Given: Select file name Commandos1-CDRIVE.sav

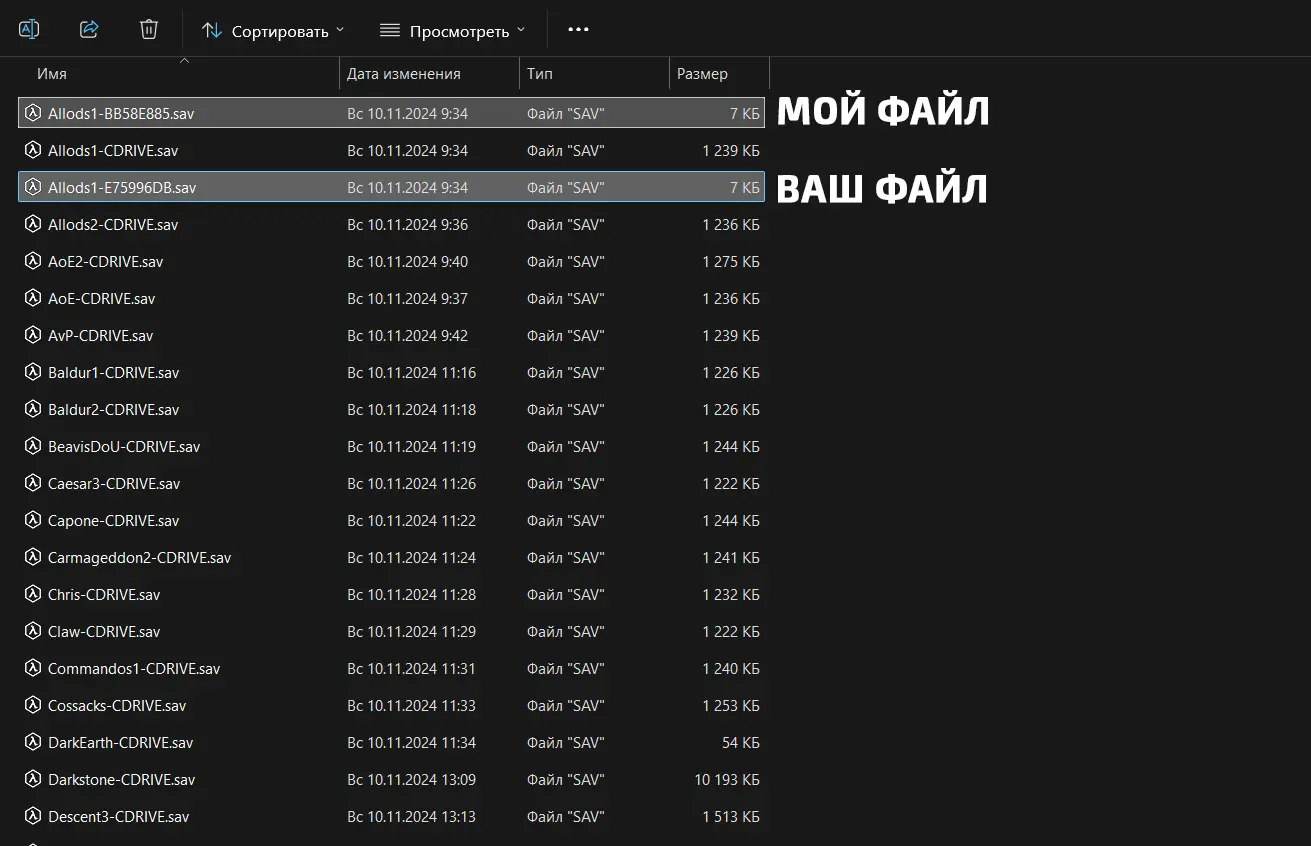Looking at the screenshot, I should click(134, 669).
